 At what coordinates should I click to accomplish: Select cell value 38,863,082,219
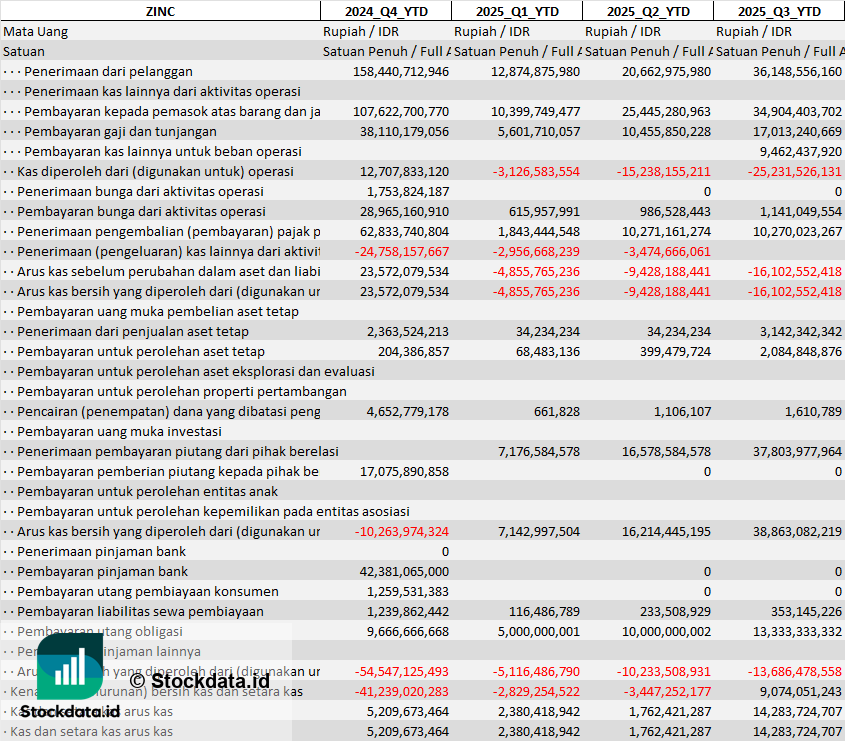click(797, 531)
